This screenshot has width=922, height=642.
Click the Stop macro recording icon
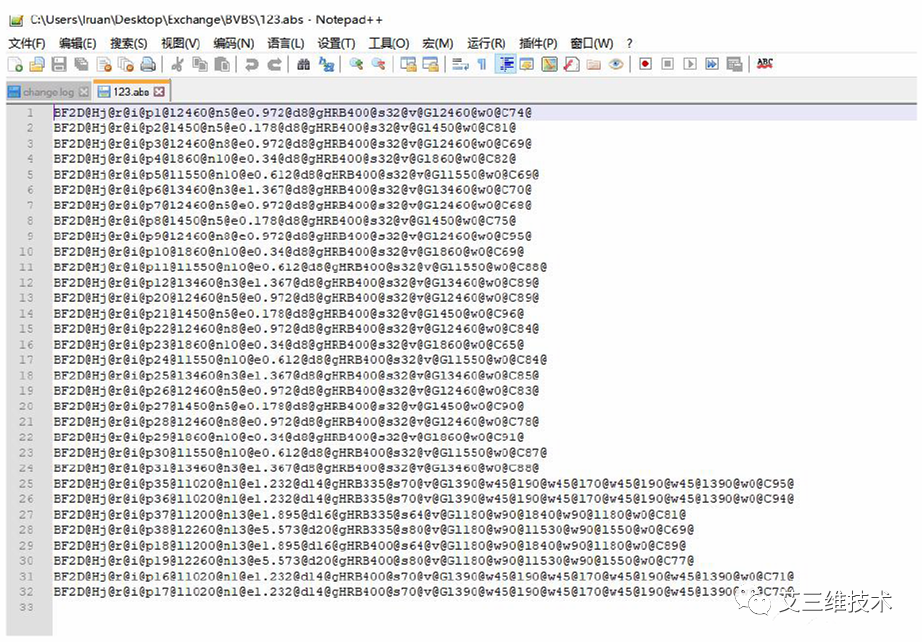coord(668,64)
